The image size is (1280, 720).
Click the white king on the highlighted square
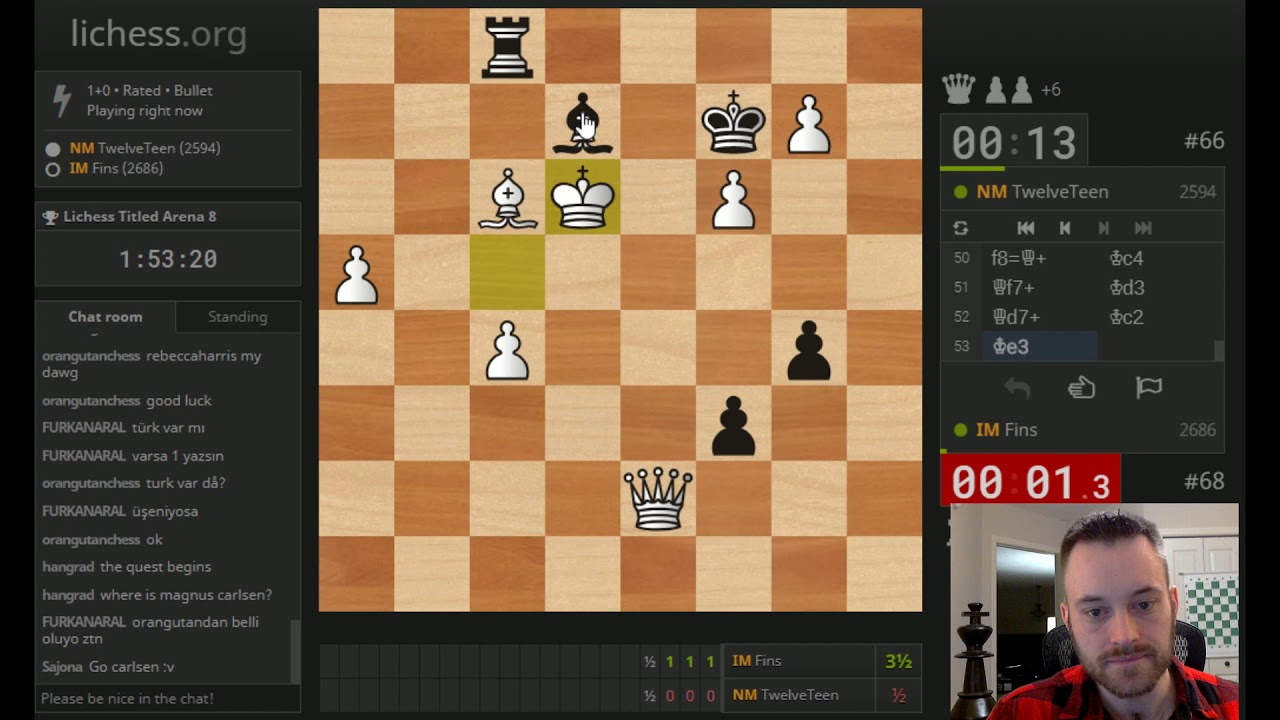(x=583, y=197)
